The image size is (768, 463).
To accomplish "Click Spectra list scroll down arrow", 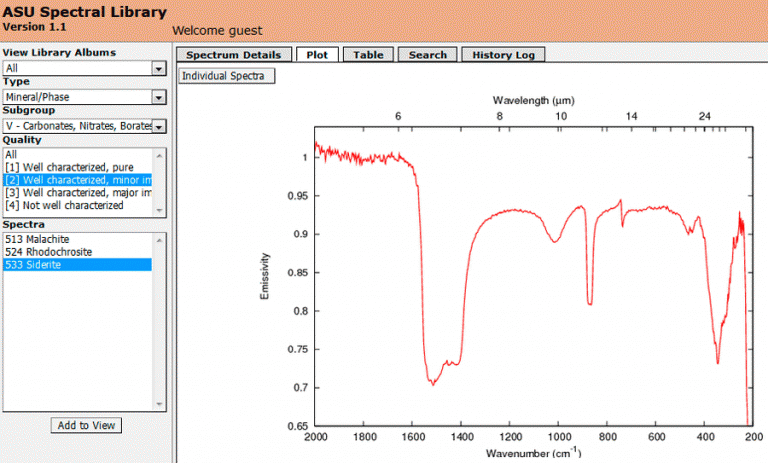I will coord(159,404).
